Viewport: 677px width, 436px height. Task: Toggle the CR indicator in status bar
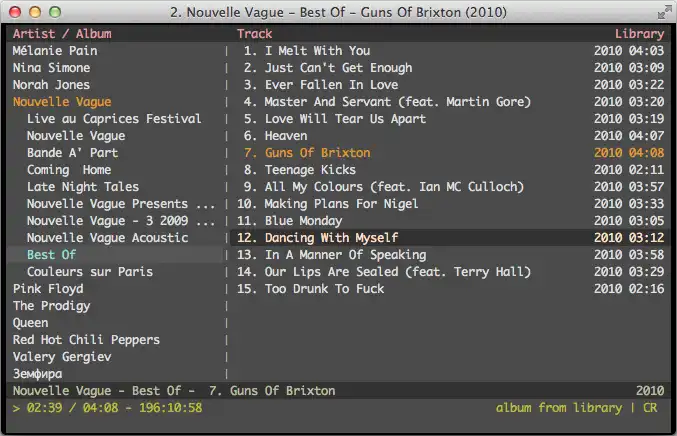click(x=650, y=408)
